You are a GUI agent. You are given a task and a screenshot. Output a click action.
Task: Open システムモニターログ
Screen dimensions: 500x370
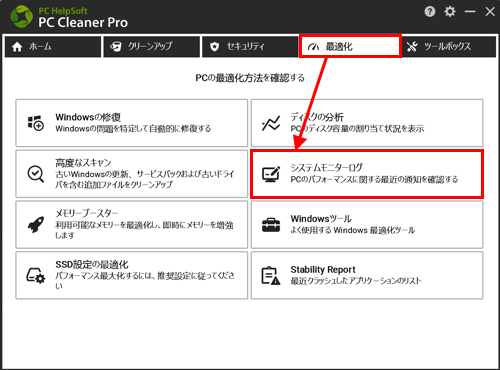coord(367,174)
